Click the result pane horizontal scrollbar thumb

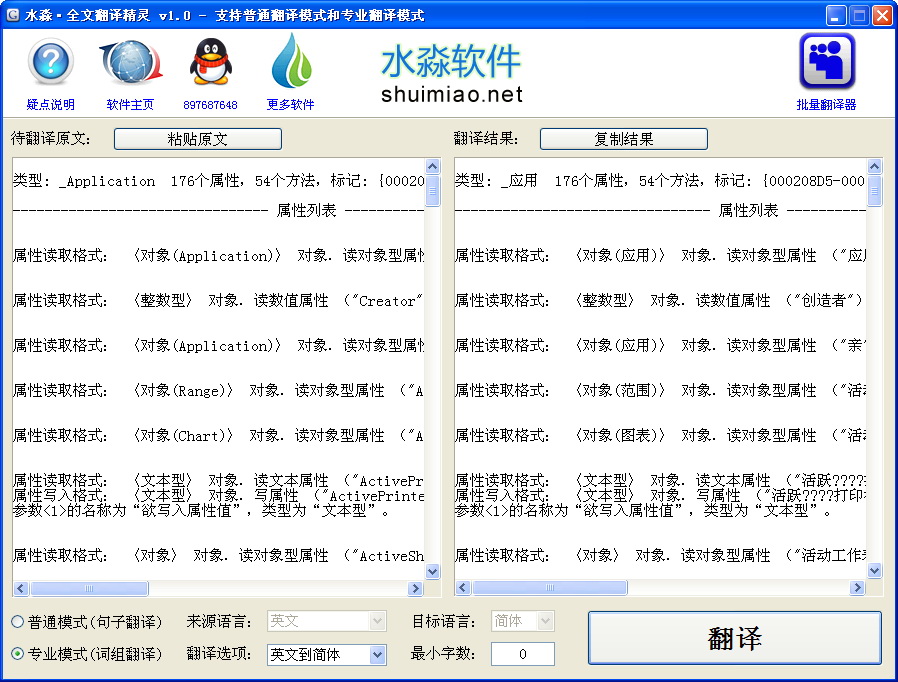click(550, 588)
